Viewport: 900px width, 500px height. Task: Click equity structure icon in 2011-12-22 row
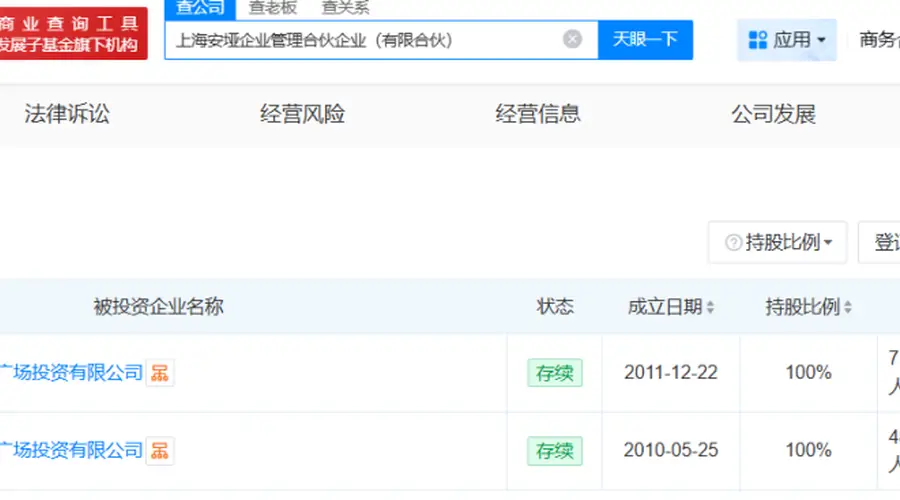[160, 373]
